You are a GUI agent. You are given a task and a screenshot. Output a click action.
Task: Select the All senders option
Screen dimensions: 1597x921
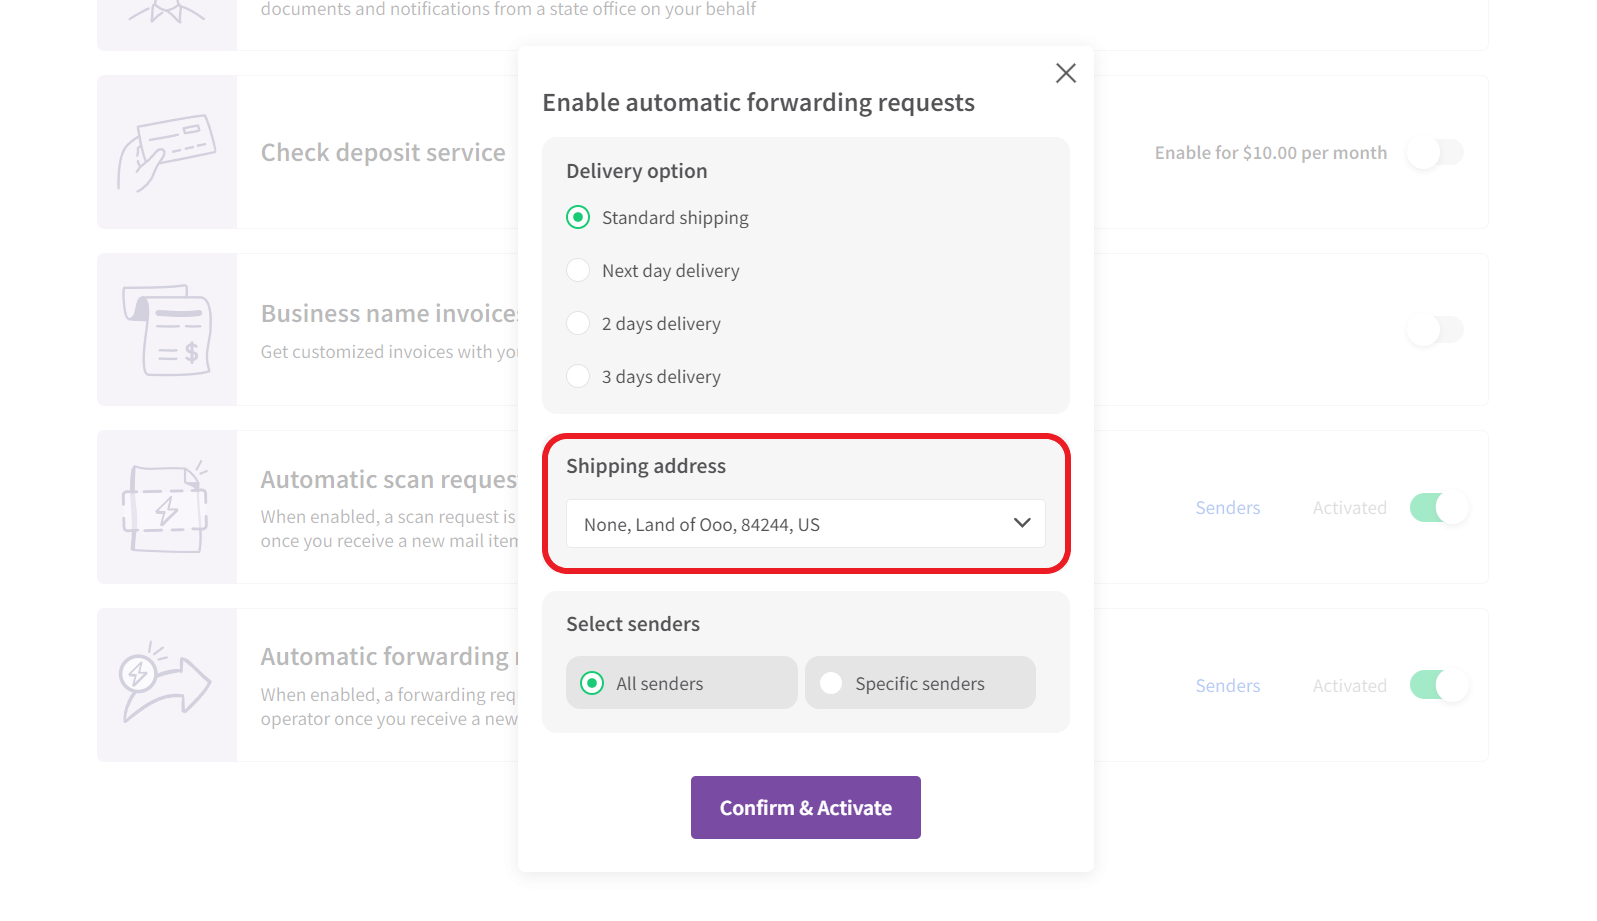point(681,683)
